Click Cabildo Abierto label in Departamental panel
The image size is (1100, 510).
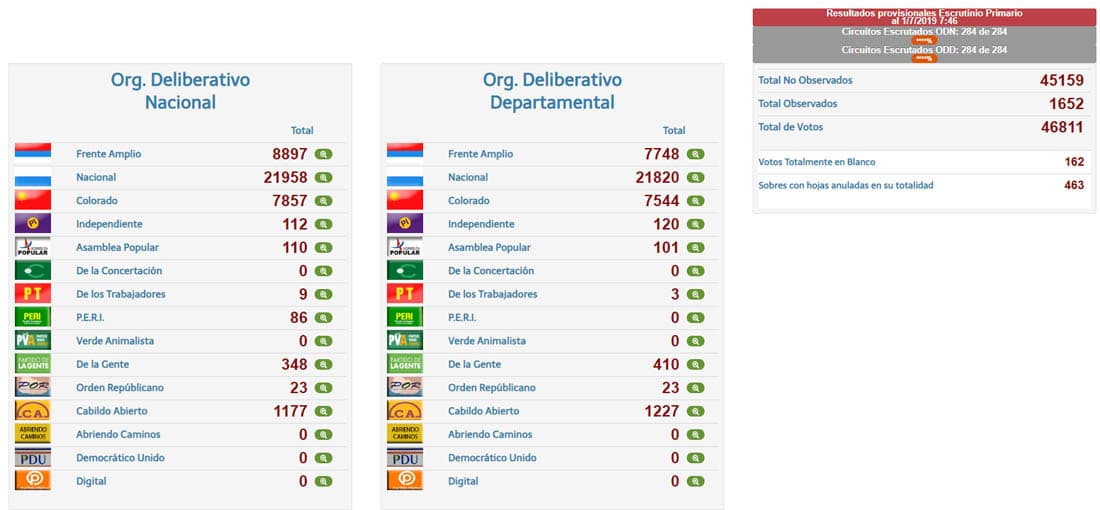pos(483,411)
